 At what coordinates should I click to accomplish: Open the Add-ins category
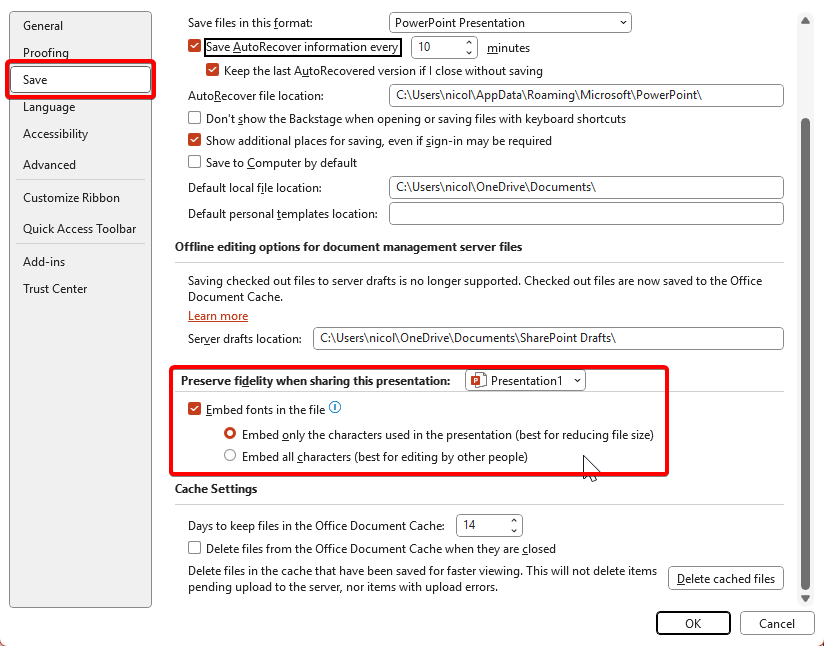click(80, 262)
